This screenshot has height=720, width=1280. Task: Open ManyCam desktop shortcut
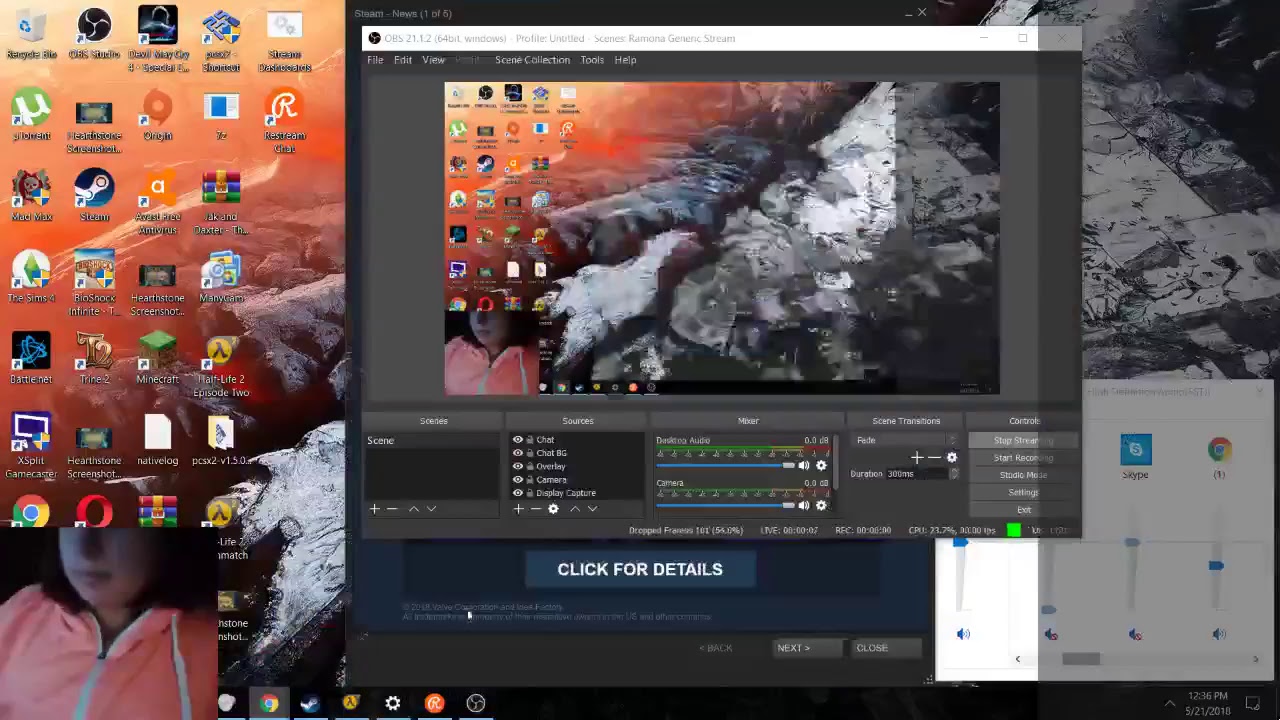(x=221, y=277)
